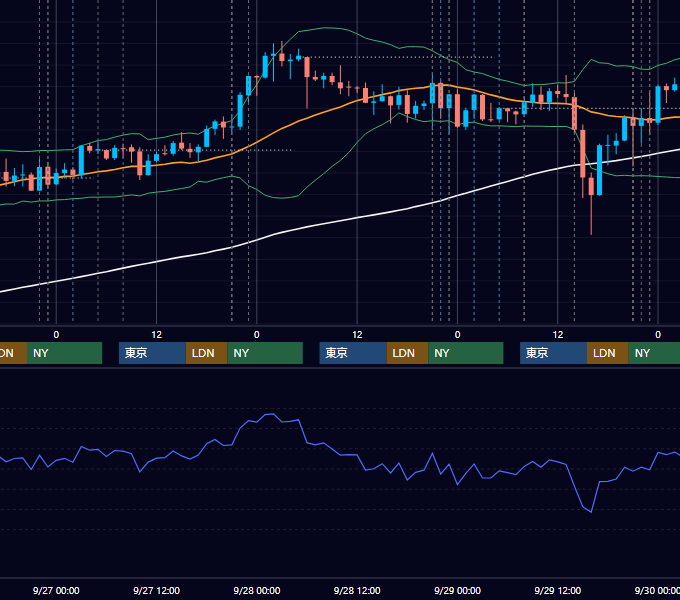Click the 9/28 00:00 date label
Viewport: 680px width, 600px height.
tap(257, 590)
